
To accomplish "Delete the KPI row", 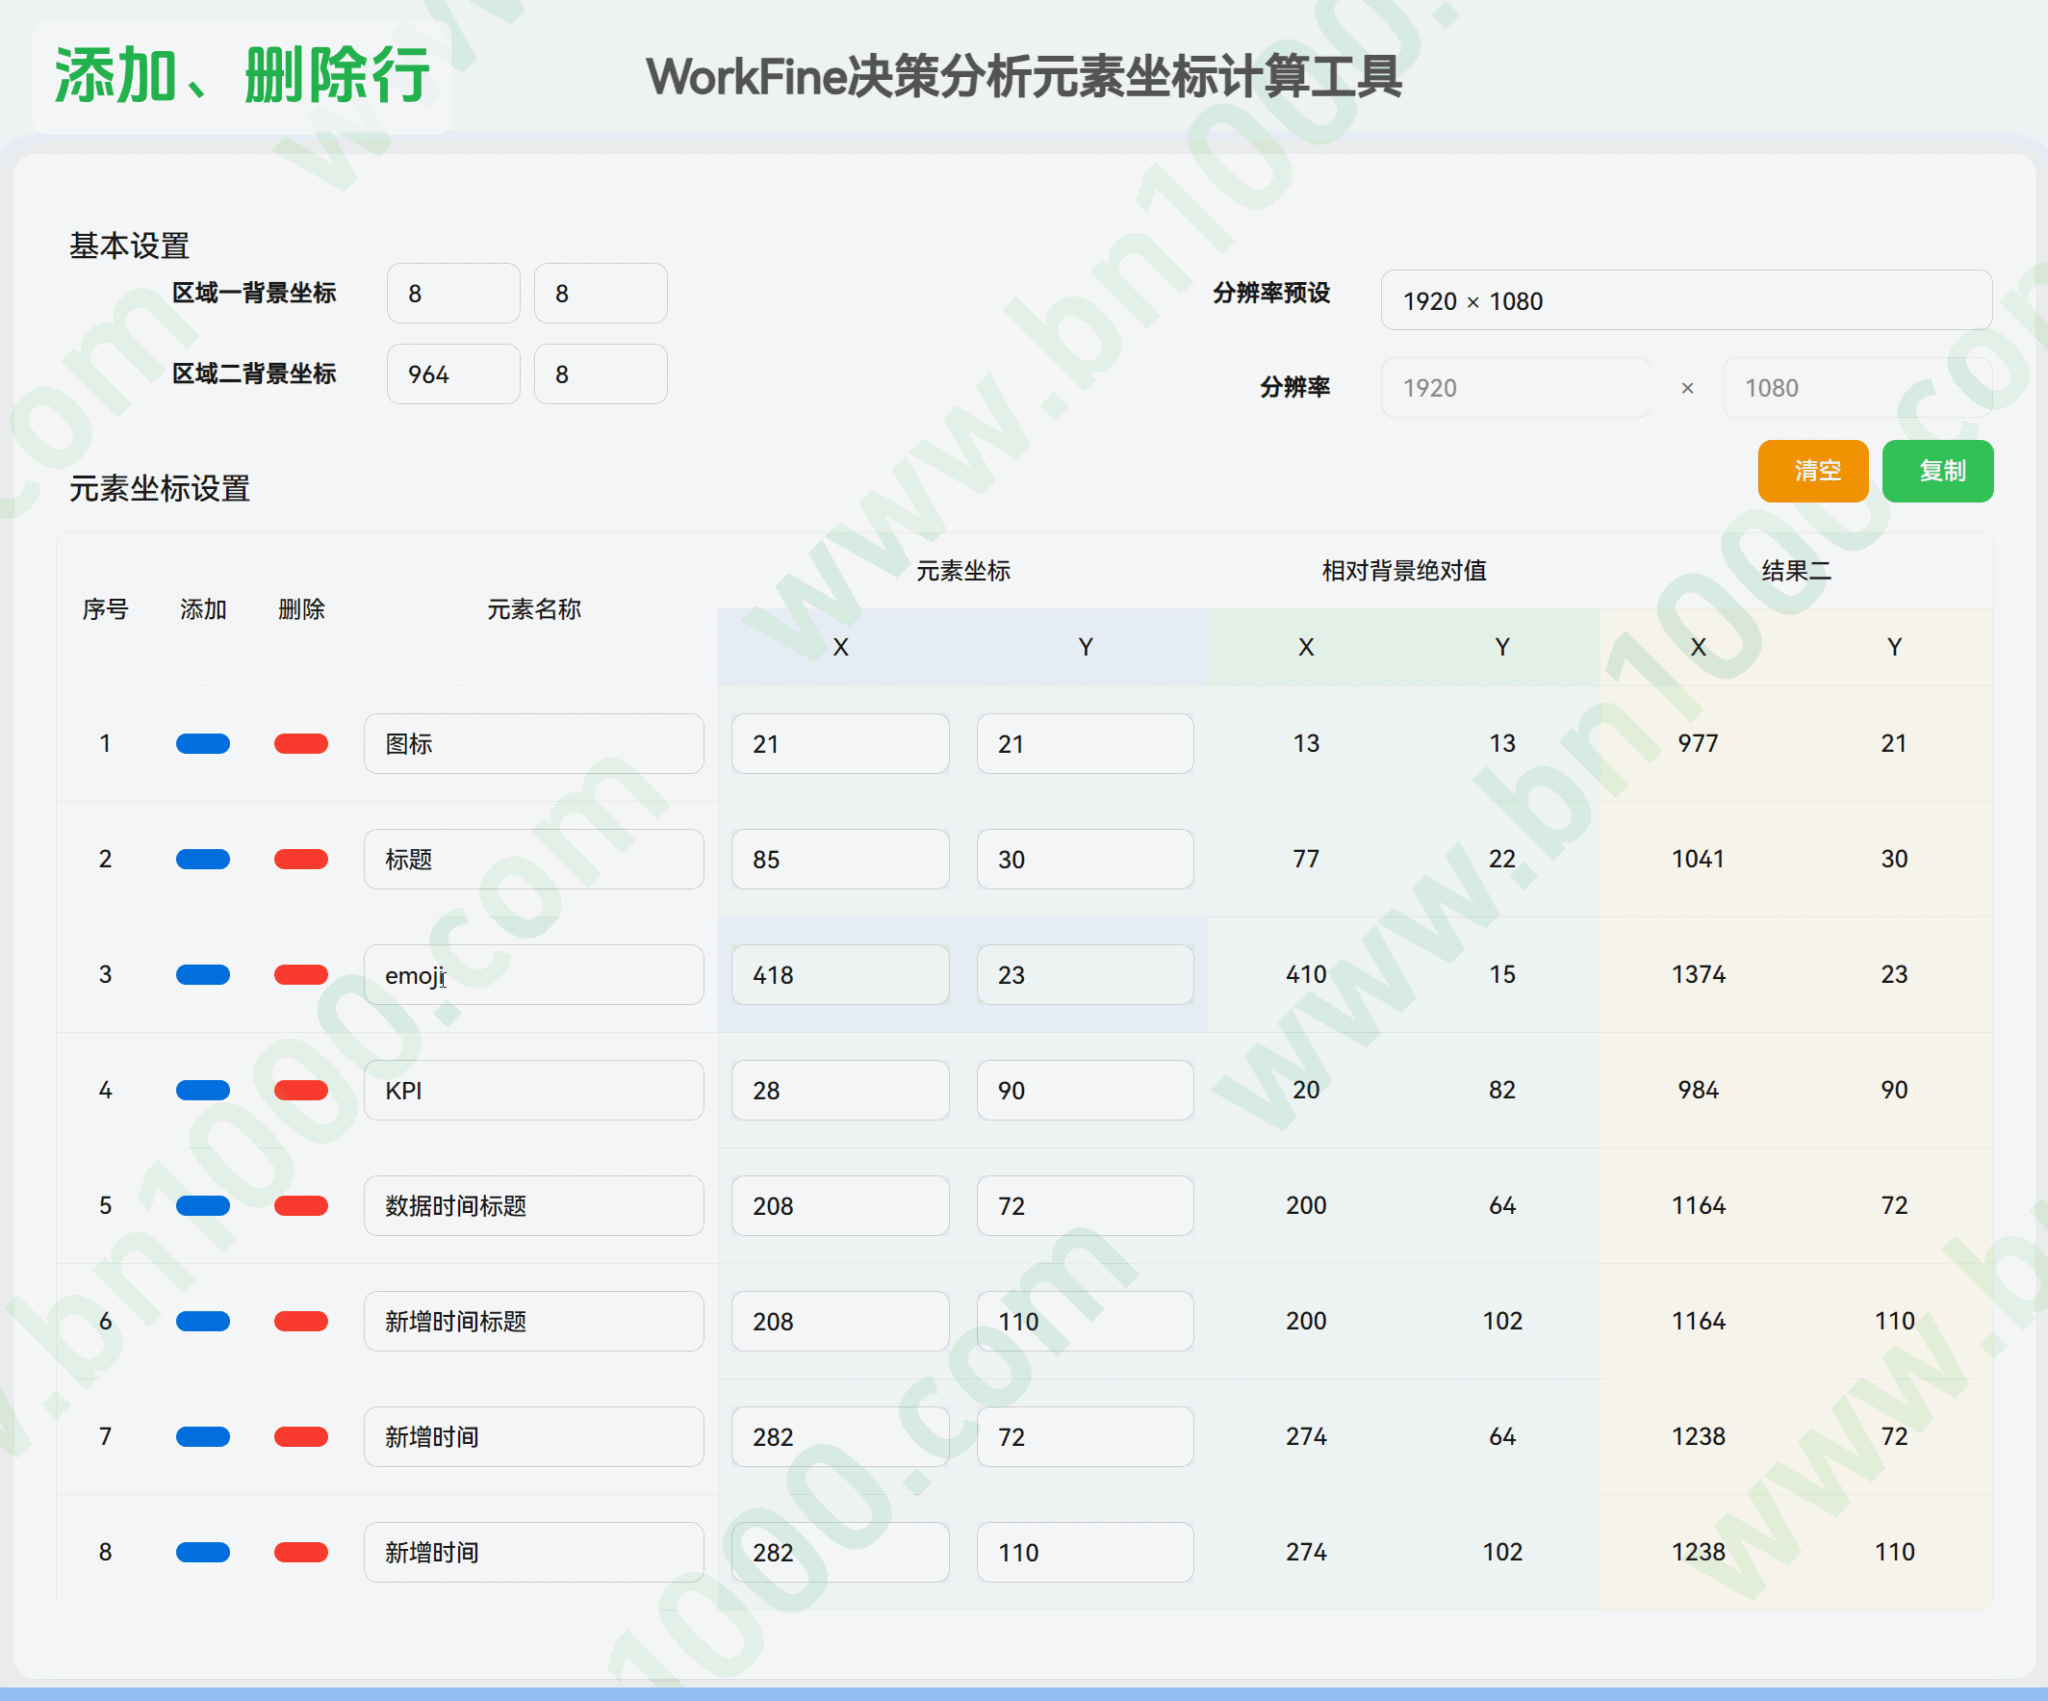I will pos(301,1090).
